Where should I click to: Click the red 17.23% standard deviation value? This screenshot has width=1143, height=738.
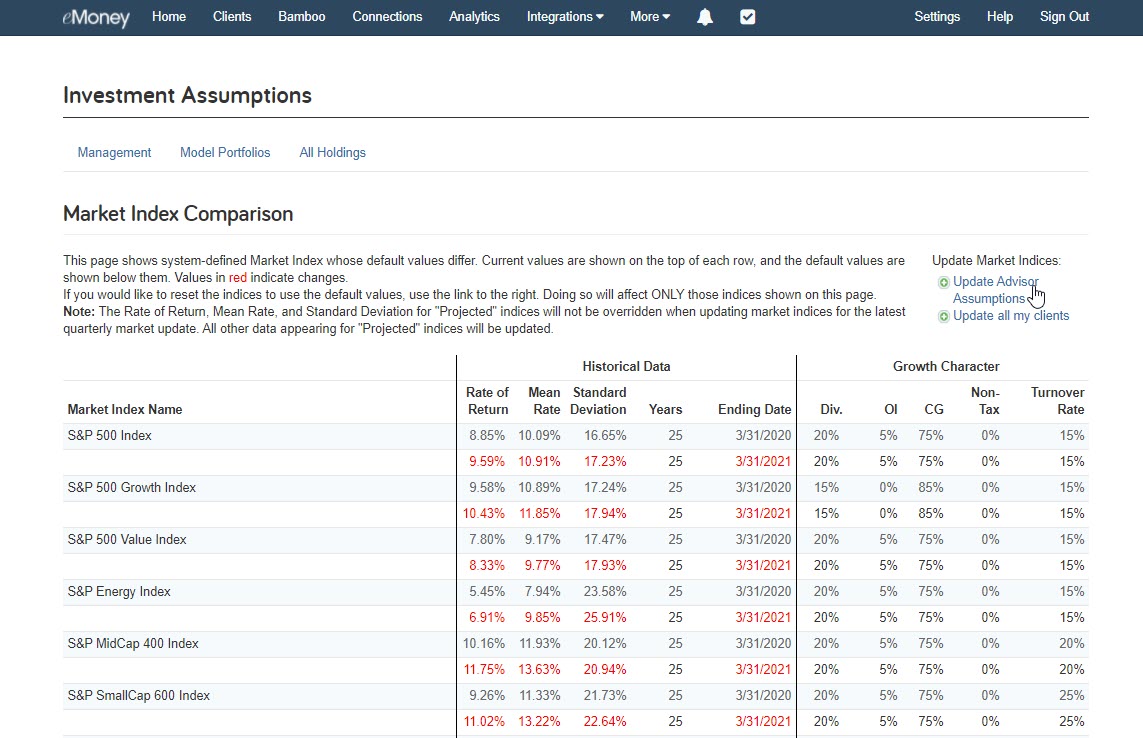605,462
